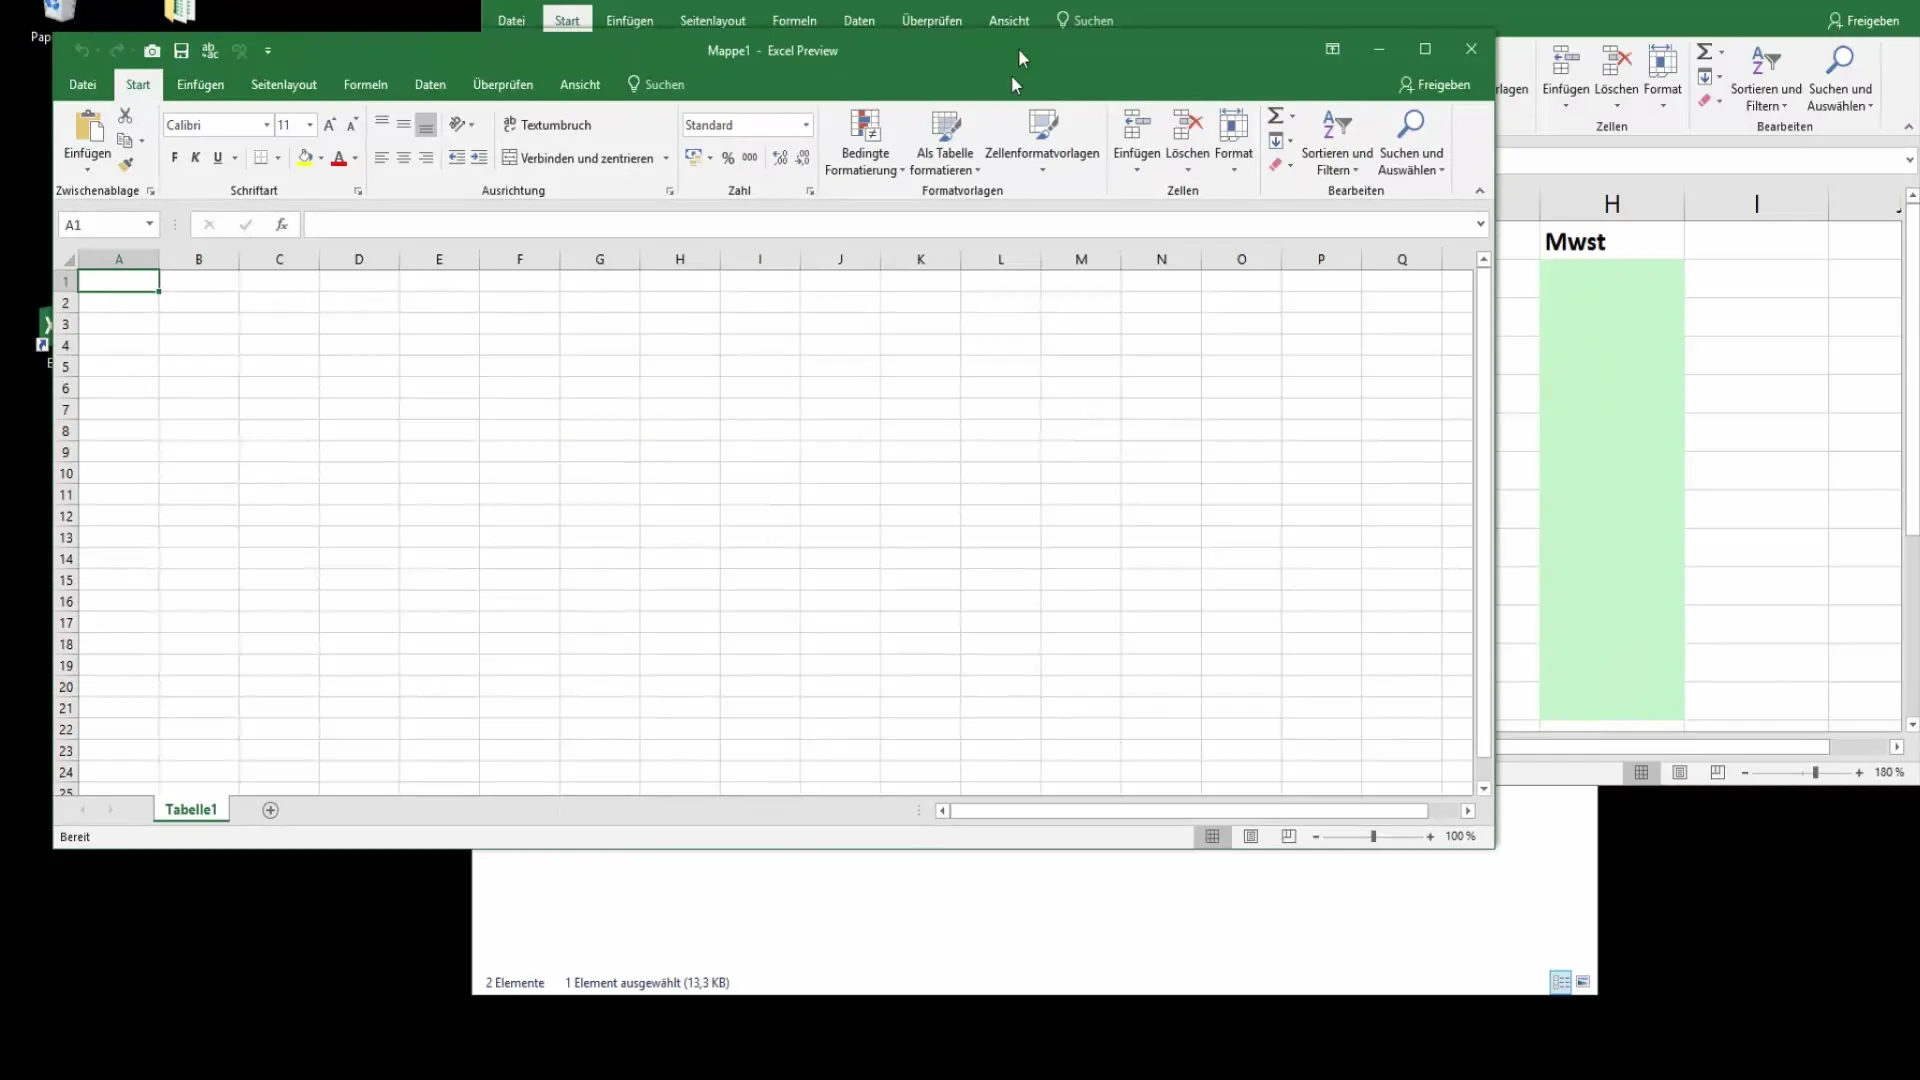Click the AutoSum sigma icon in front window
Viewport: 1920px width, 1080px height.
click(1276, 116)
